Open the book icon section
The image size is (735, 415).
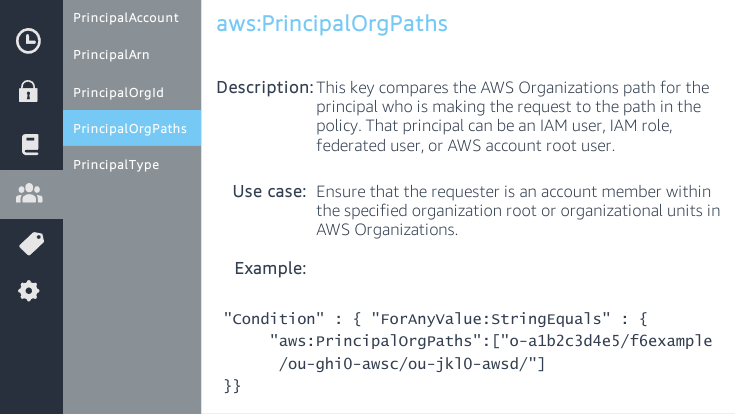click(x=30, y=144)
